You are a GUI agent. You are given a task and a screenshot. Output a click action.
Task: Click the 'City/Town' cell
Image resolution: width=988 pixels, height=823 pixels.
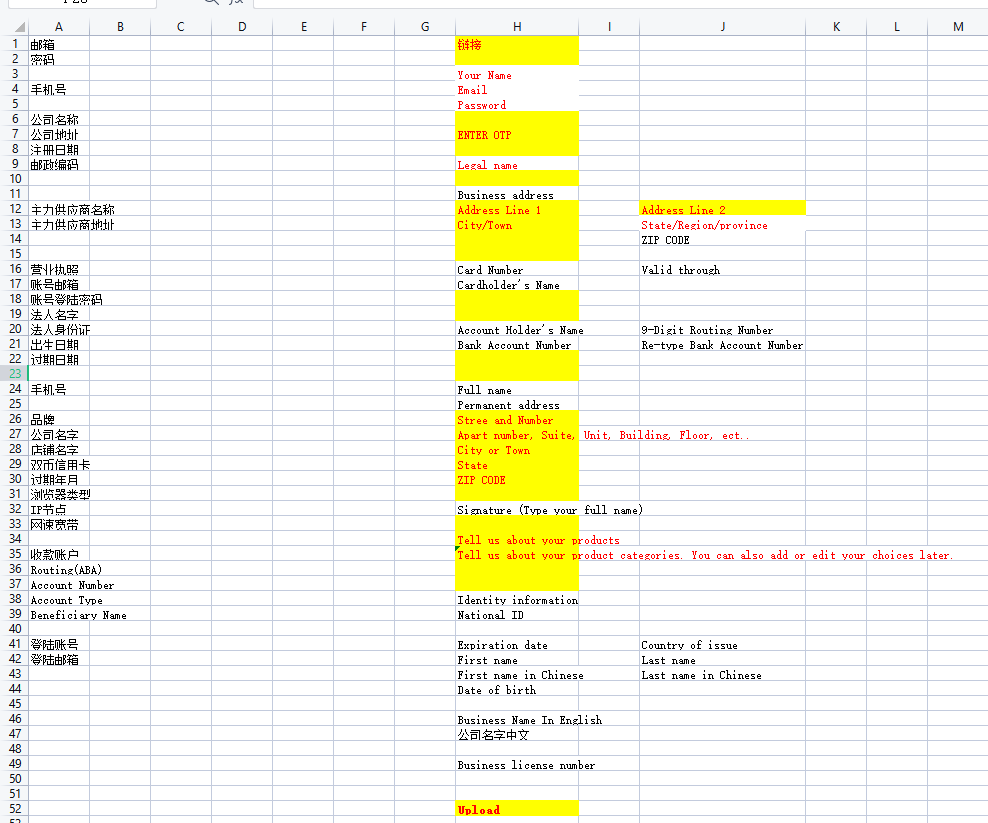click(x=517, y=224)
